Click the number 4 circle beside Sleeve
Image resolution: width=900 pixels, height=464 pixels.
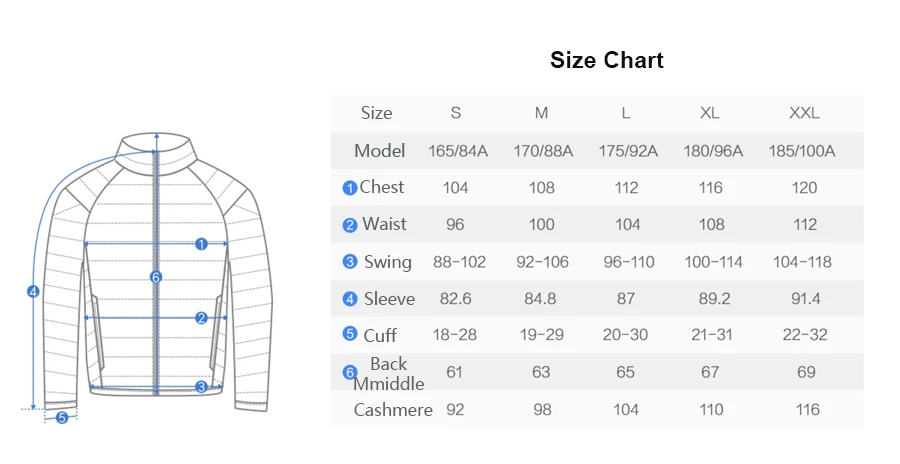[350, 299]
